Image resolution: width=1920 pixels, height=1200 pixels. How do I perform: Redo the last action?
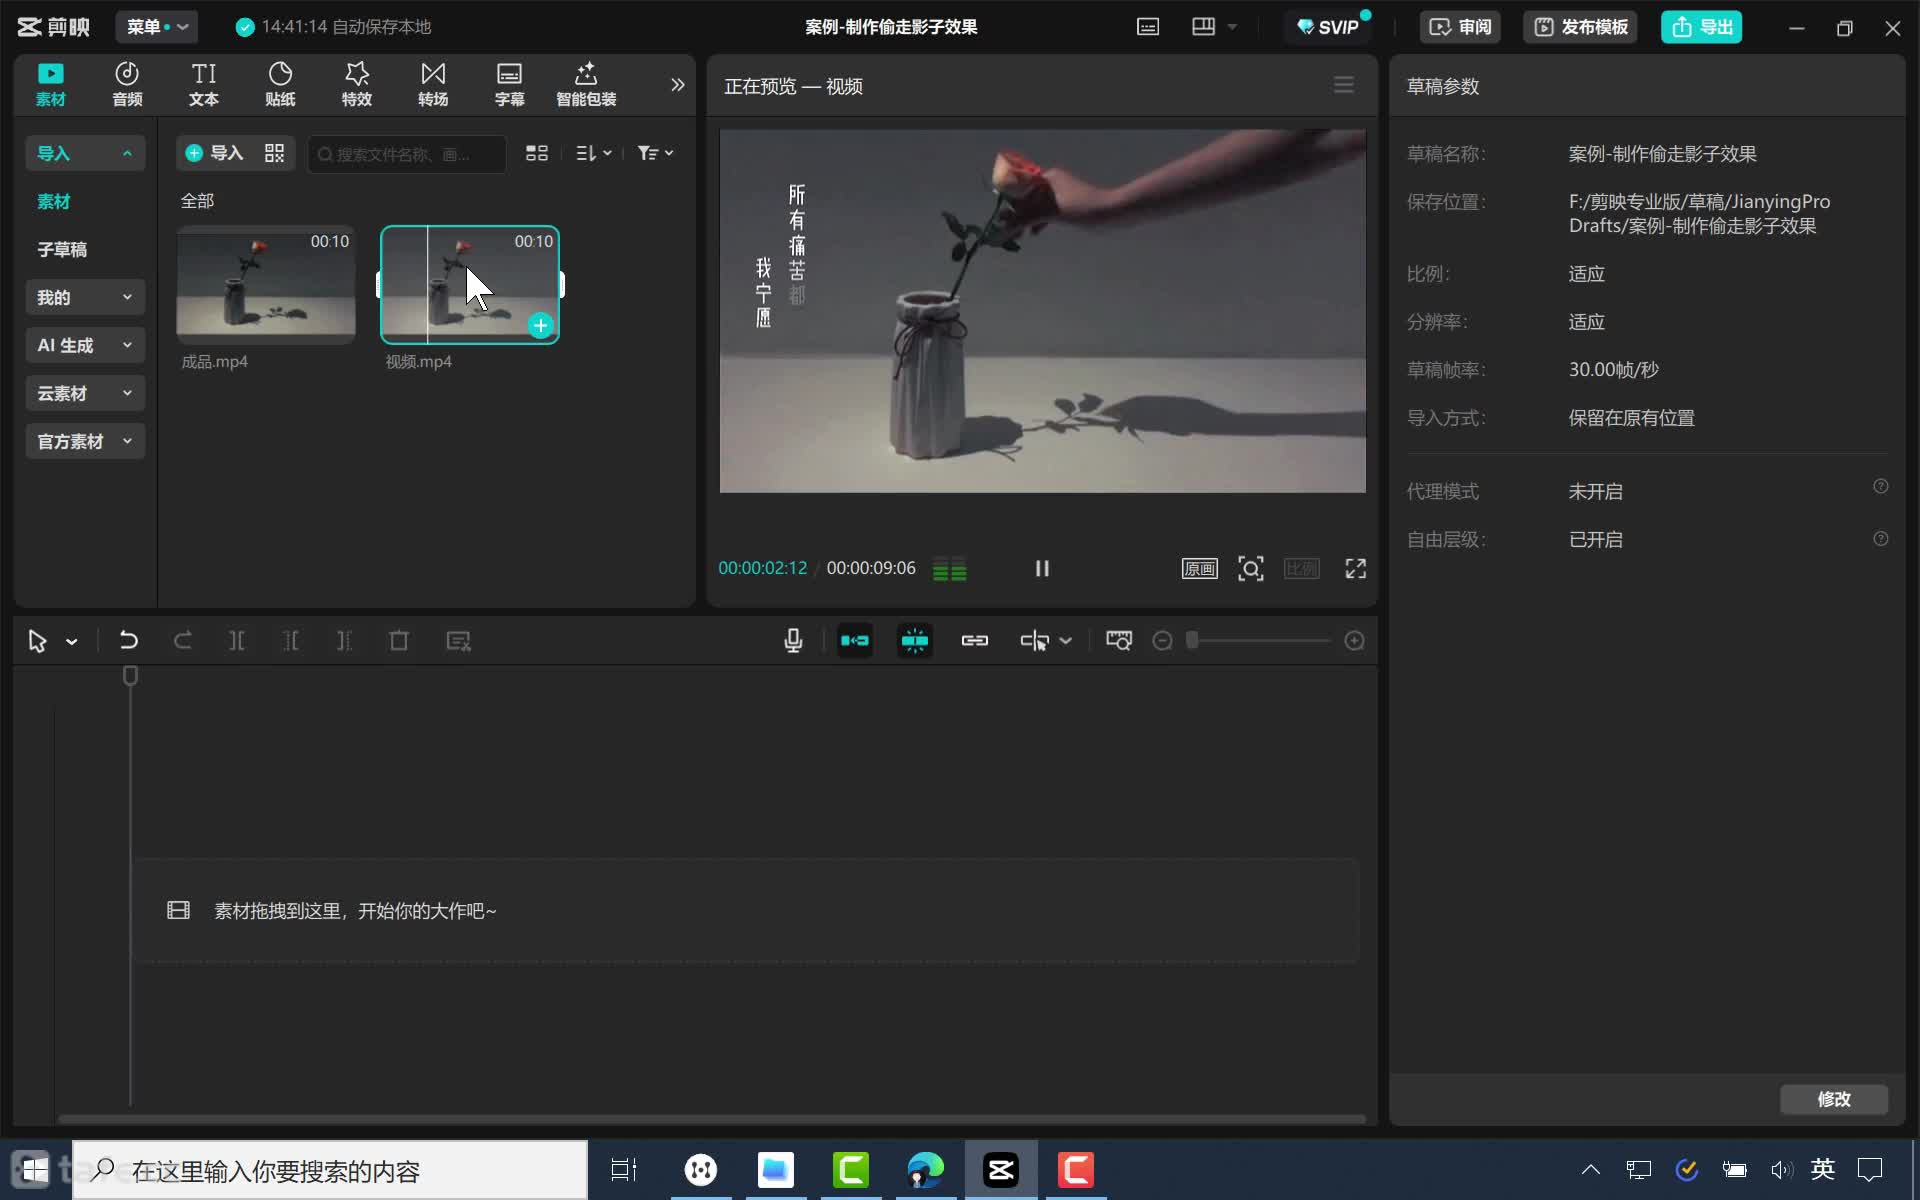(183, 641)
